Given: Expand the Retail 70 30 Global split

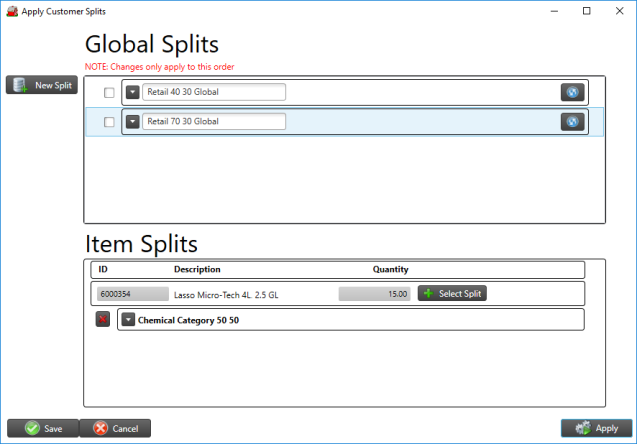Looking at the screenshot, I should tap(133, 122).
